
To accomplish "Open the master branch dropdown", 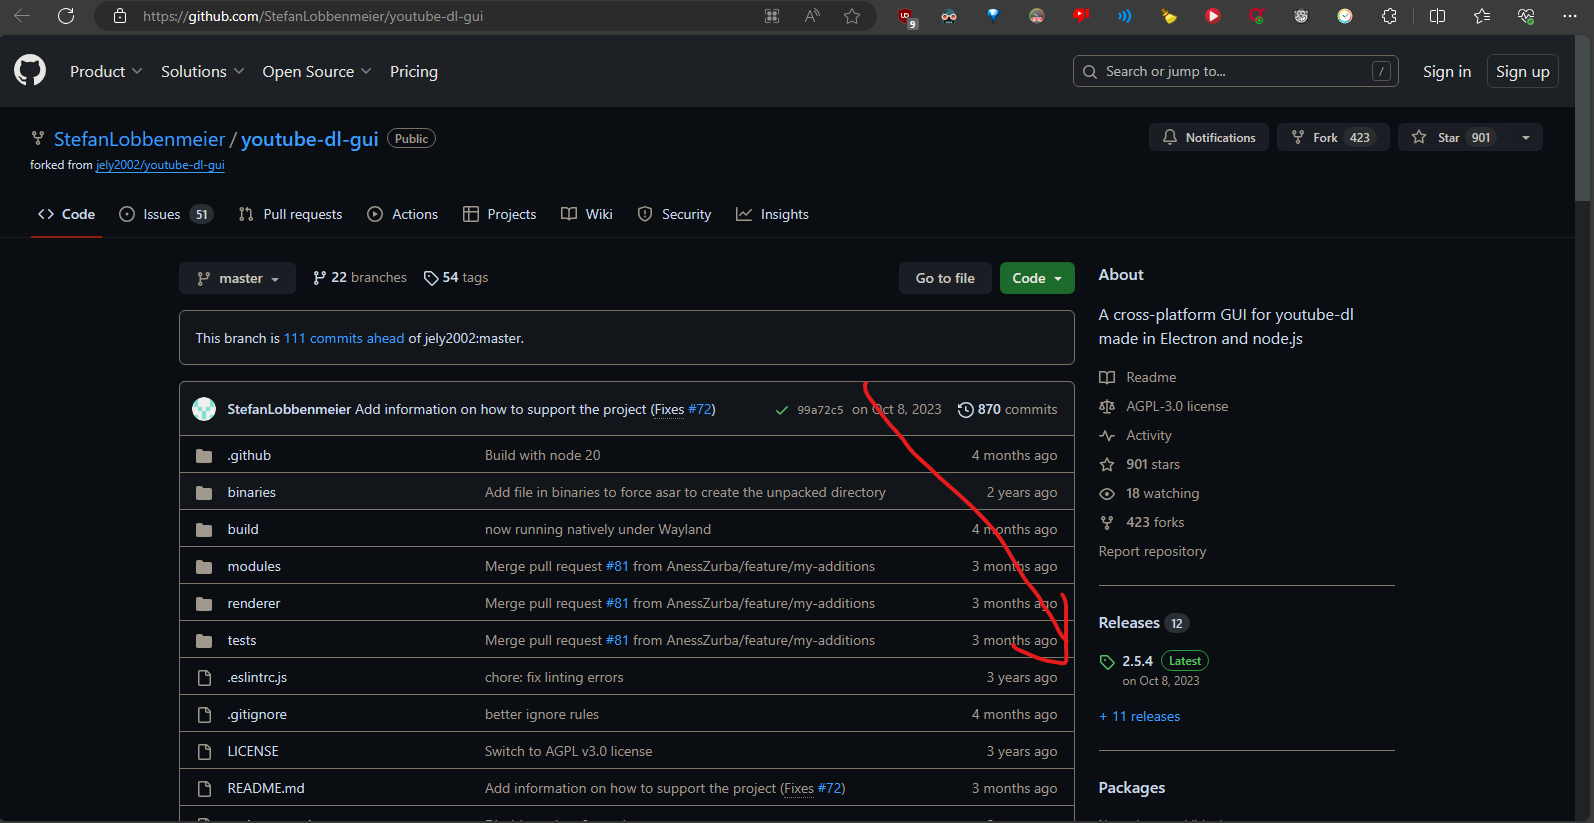I will point(237,278).
